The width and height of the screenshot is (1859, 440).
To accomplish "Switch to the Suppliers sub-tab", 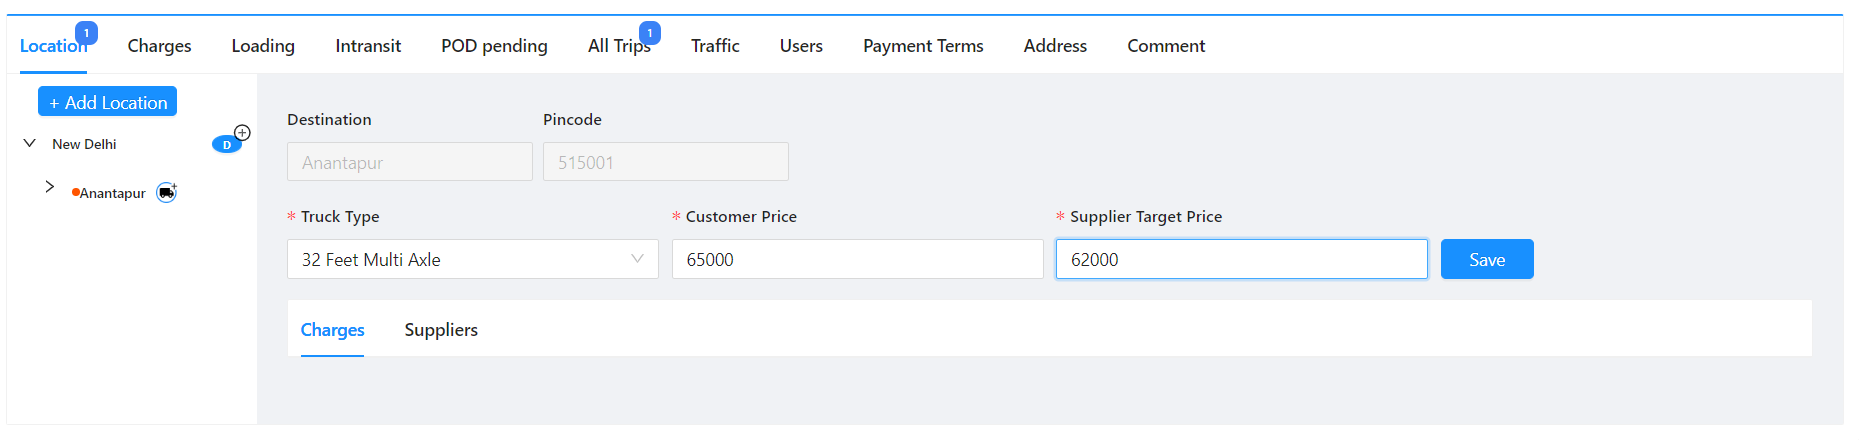I will [441, 330].
